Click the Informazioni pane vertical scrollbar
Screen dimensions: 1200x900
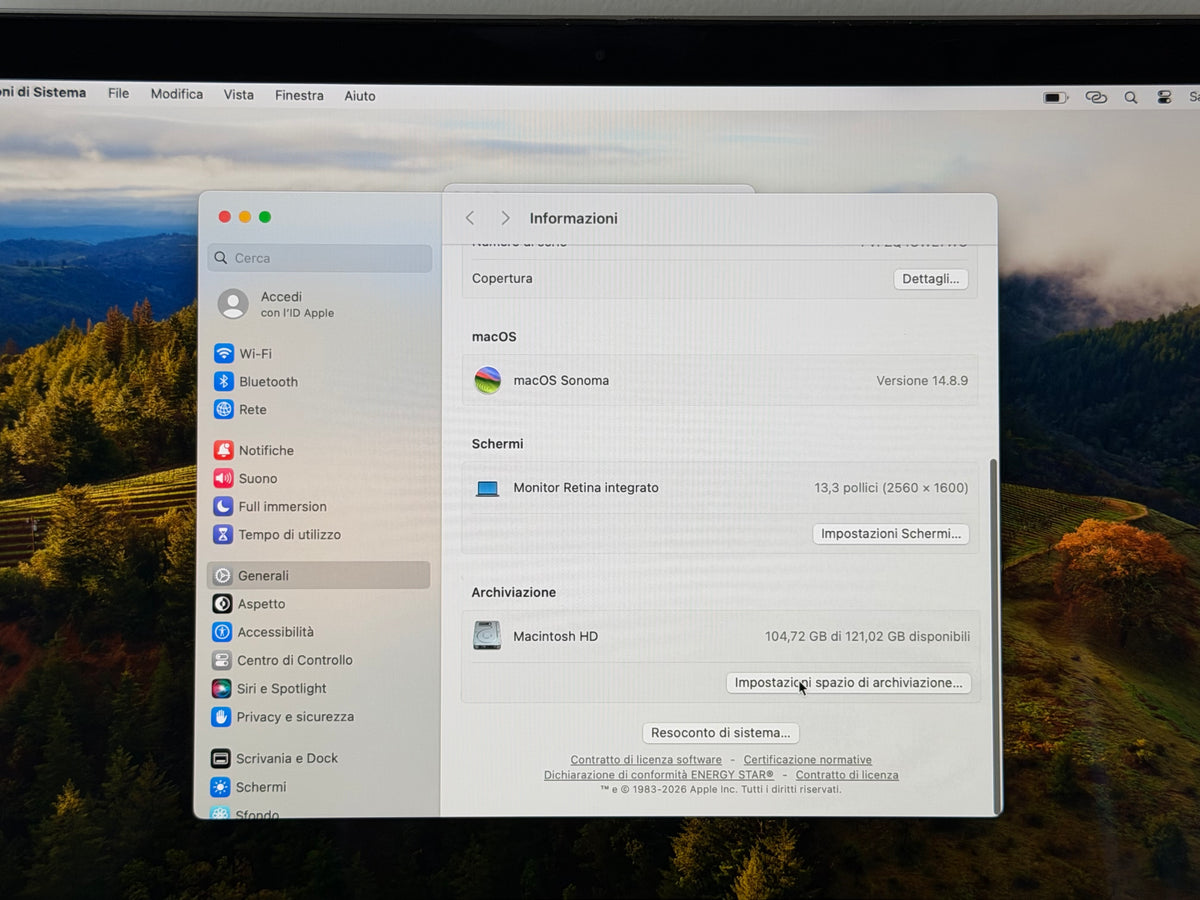pyautogui.click(x=993, y=635)
